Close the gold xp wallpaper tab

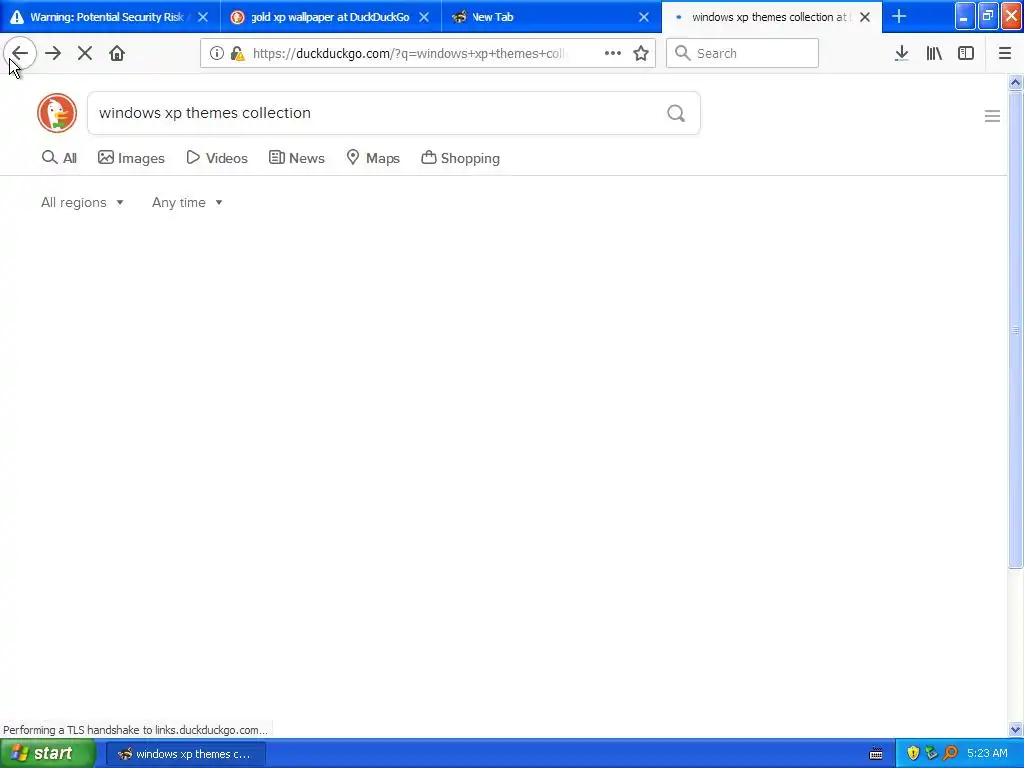point(424,17)
